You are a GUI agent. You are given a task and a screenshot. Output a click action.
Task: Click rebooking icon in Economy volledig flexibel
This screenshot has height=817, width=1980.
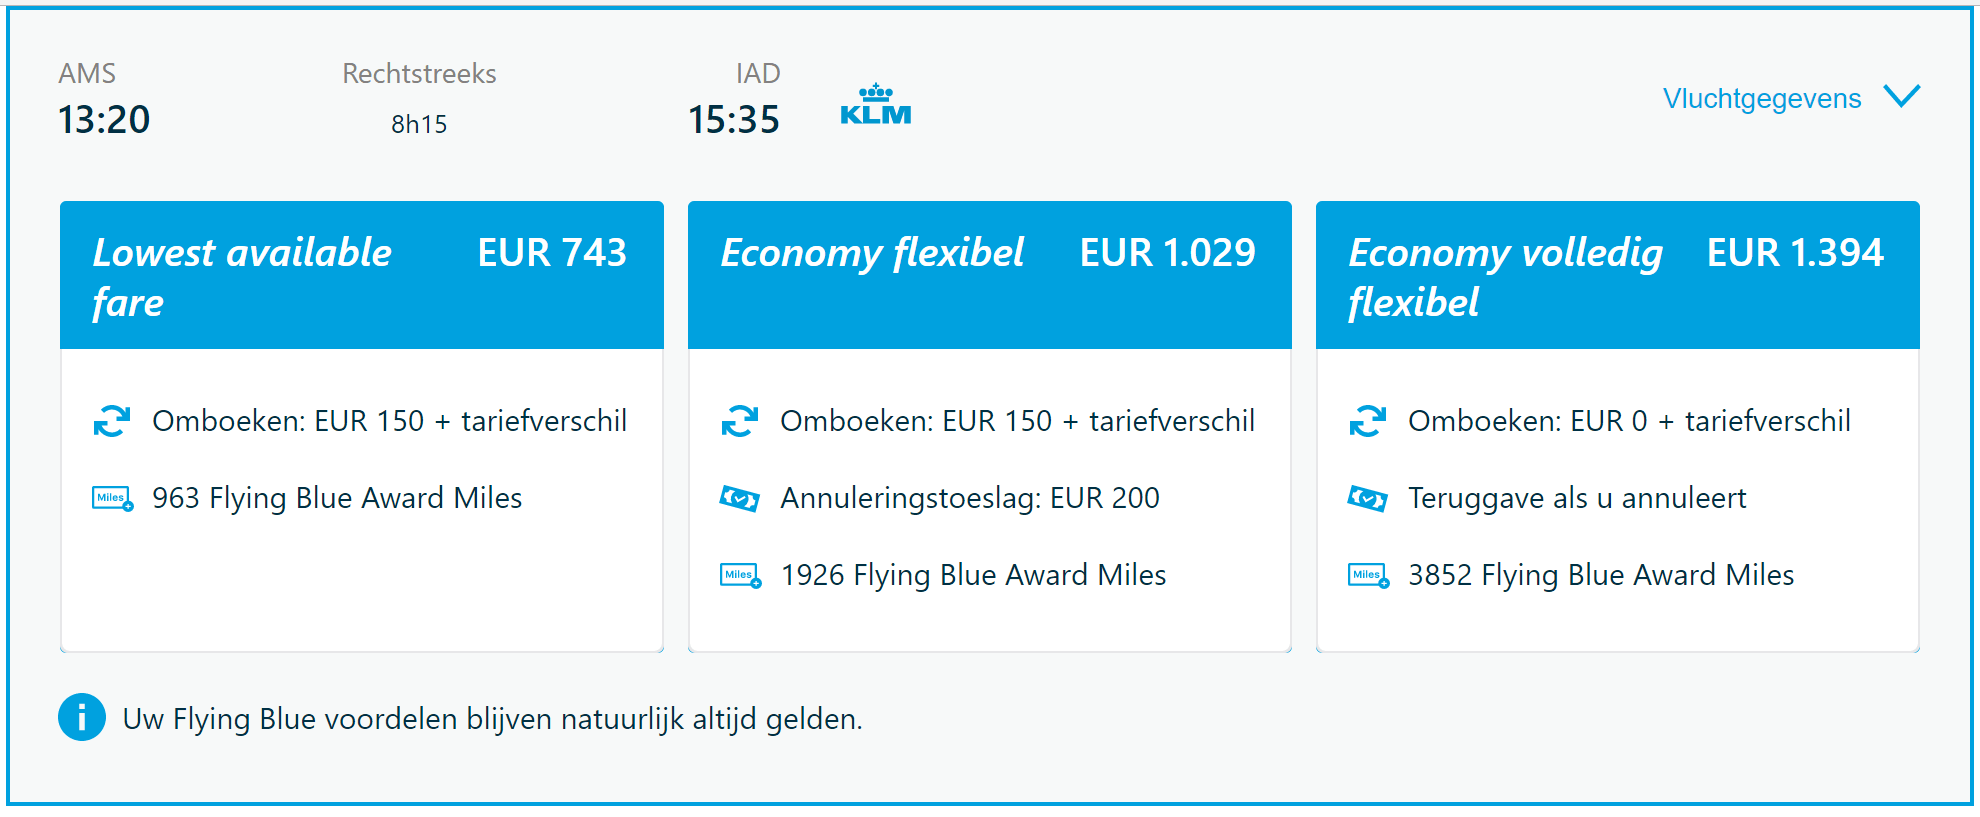tap(1367, 421)
